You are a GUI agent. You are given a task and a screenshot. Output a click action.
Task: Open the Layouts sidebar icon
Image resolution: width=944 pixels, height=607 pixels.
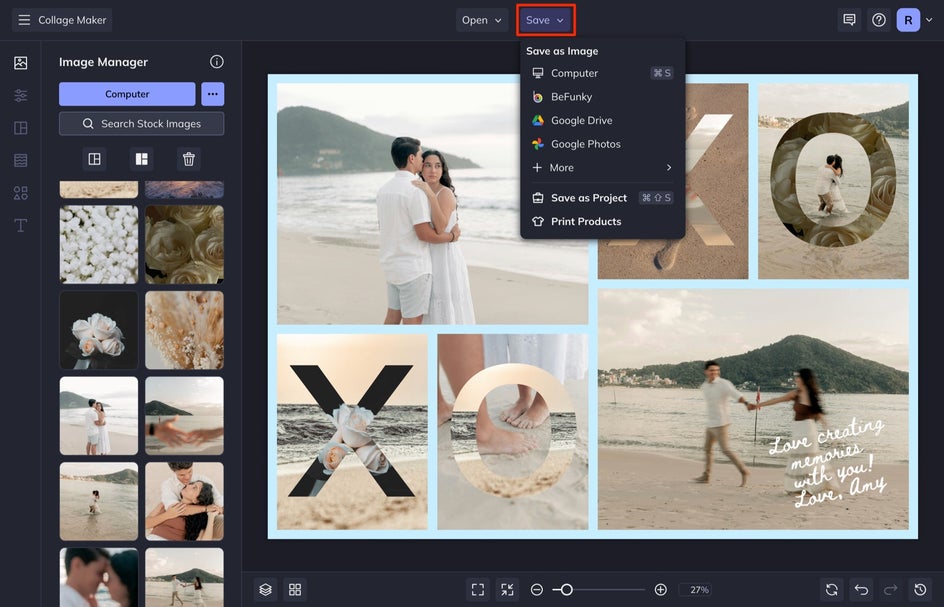click(x=20, y=128)
